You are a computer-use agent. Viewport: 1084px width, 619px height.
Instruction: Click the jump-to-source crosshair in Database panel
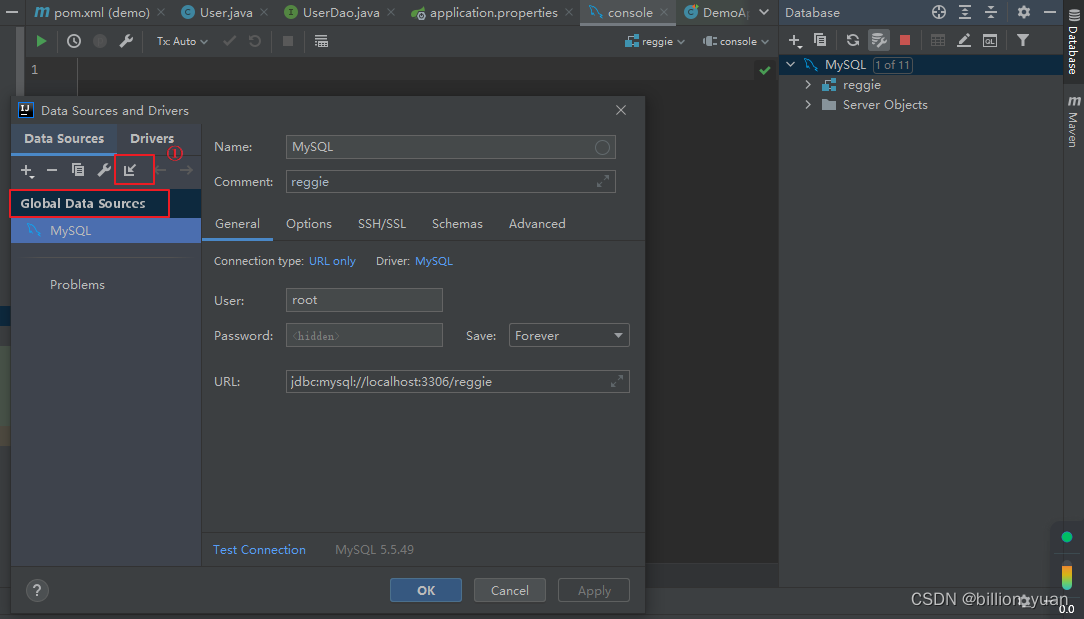(x=938, y=12)
